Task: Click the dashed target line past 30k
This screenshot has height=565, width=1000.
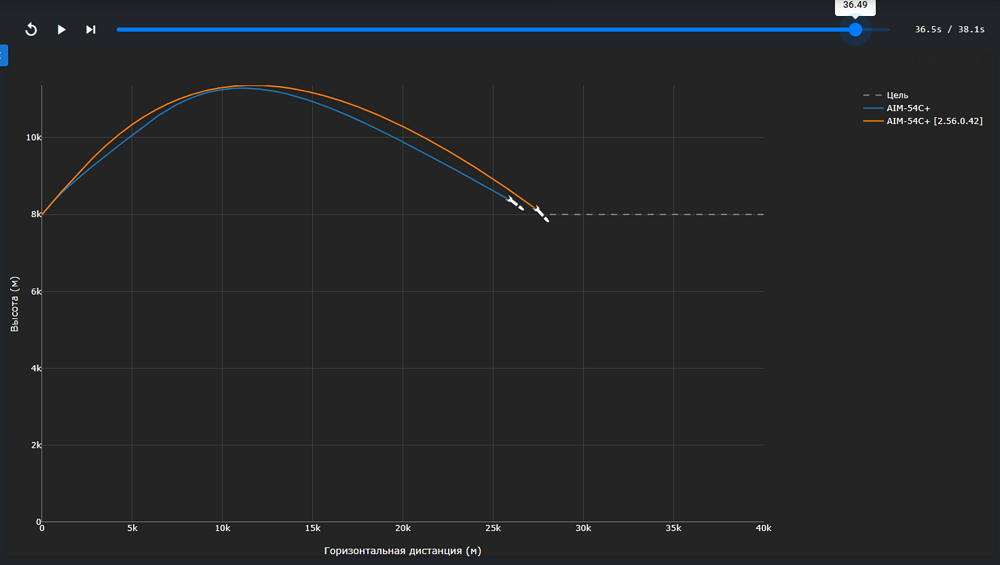Action: pos(657,214)
